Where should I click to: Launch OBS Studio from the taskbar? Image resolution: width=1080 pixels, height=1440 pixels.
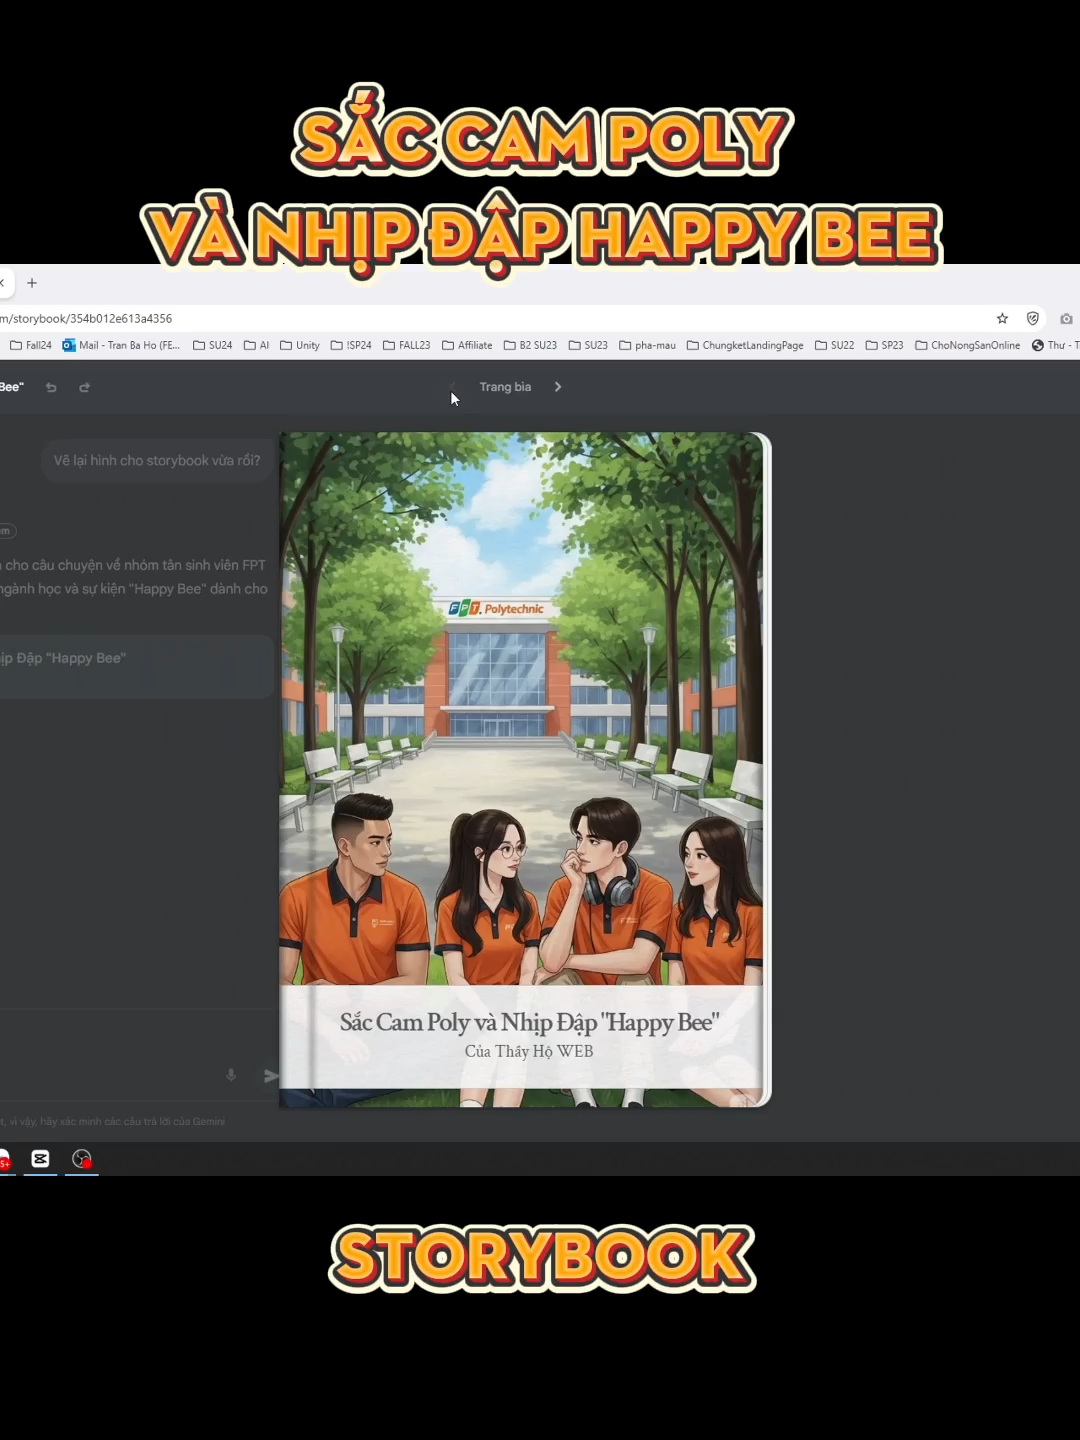point(82,1159)
